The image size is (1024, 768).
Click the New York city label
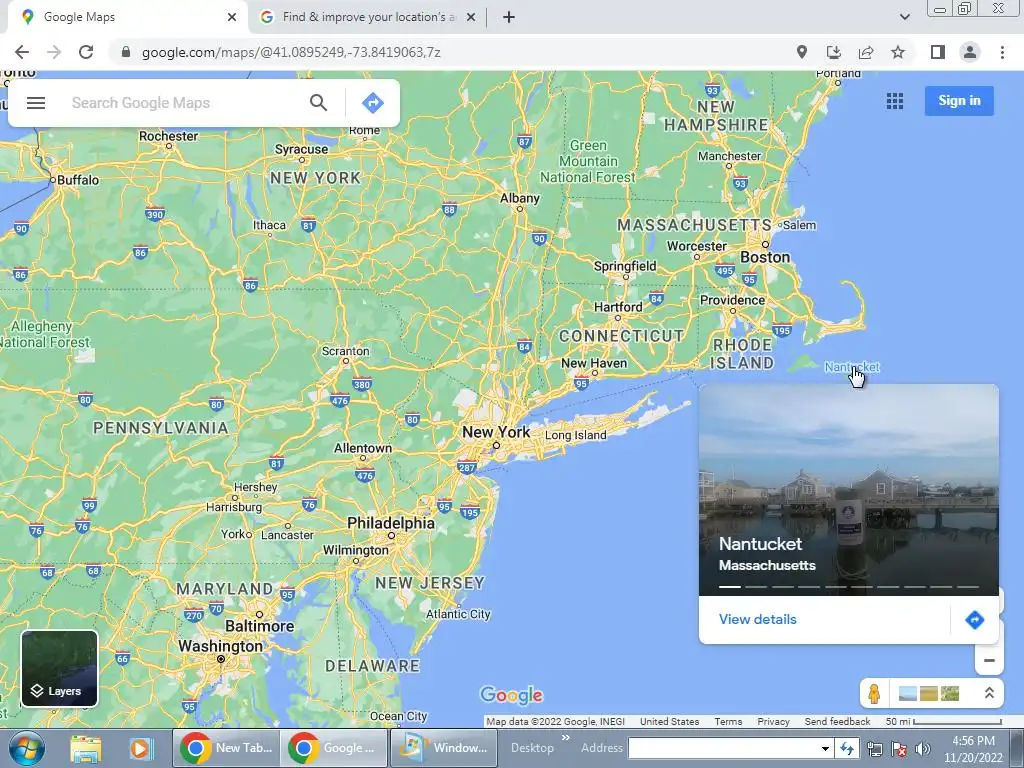496,432
